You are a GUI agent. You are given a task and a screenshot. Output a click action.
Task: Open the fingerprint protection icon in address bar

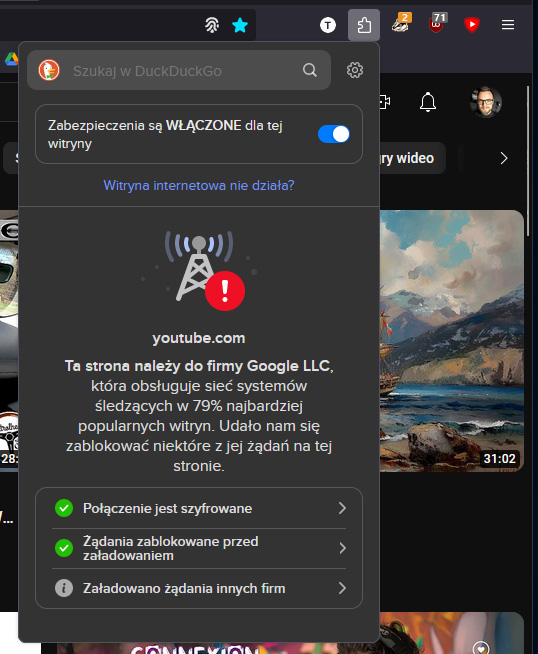click(x=212, y=25)
